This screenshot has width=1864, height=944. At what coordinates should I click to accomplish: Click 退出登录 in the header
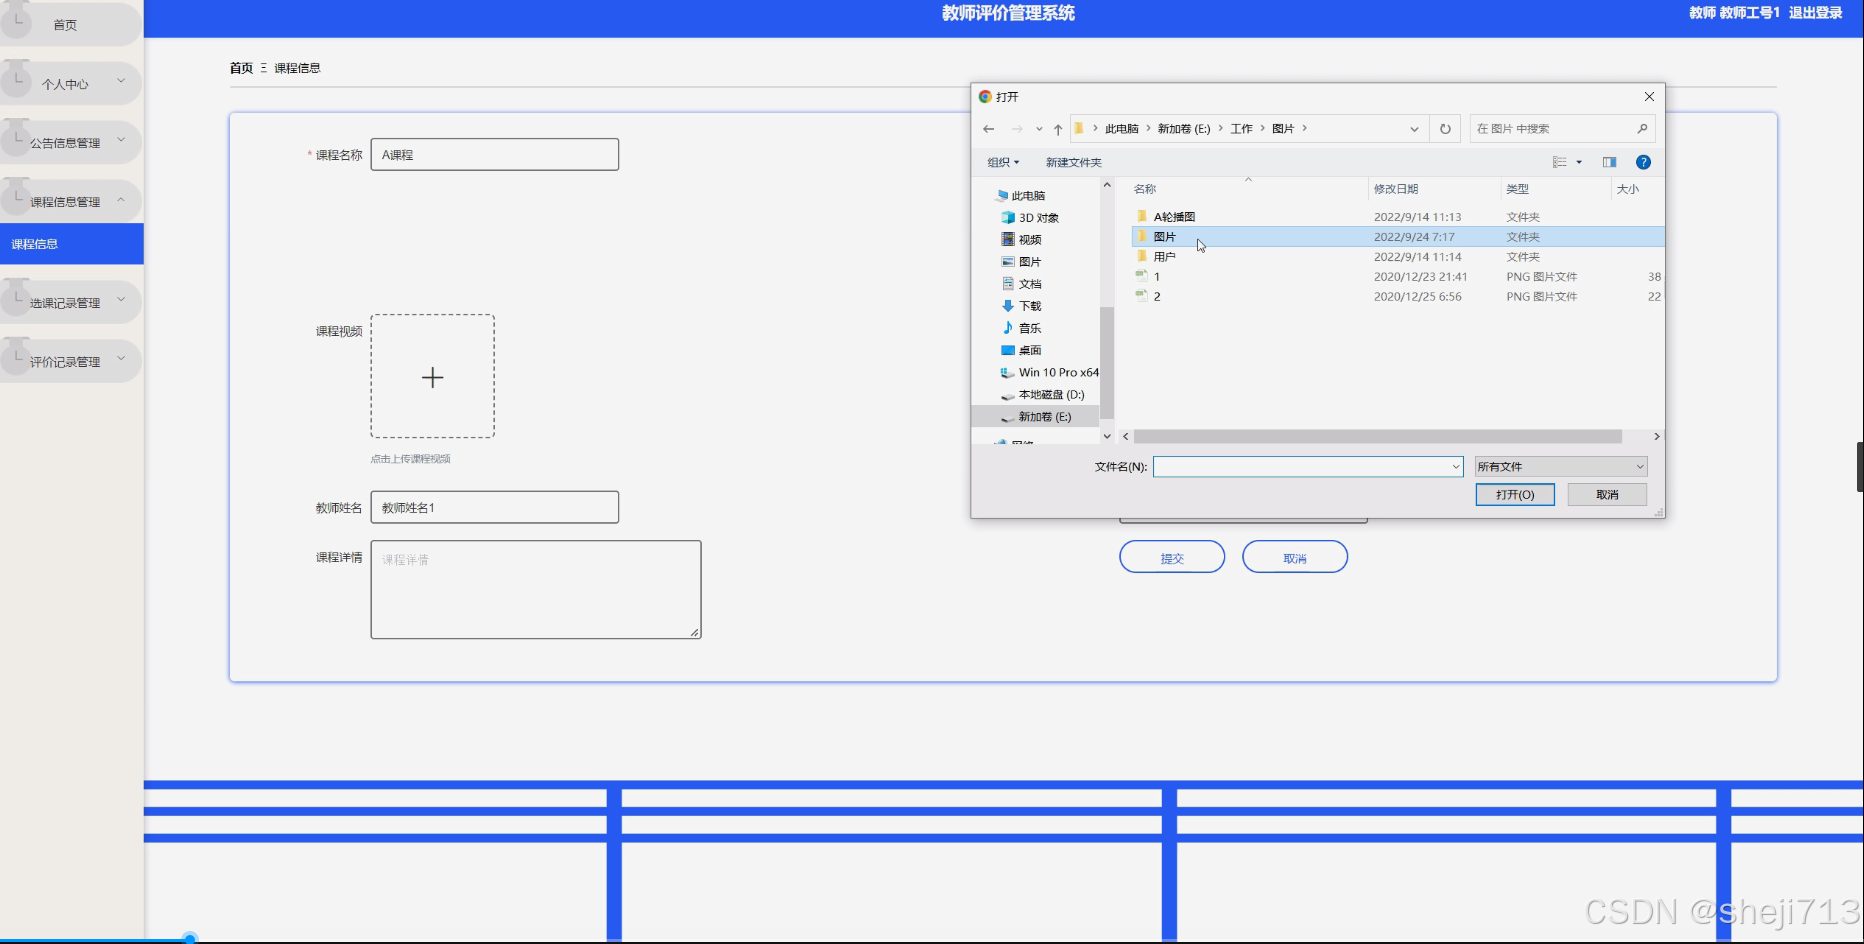click(1815, 13)
